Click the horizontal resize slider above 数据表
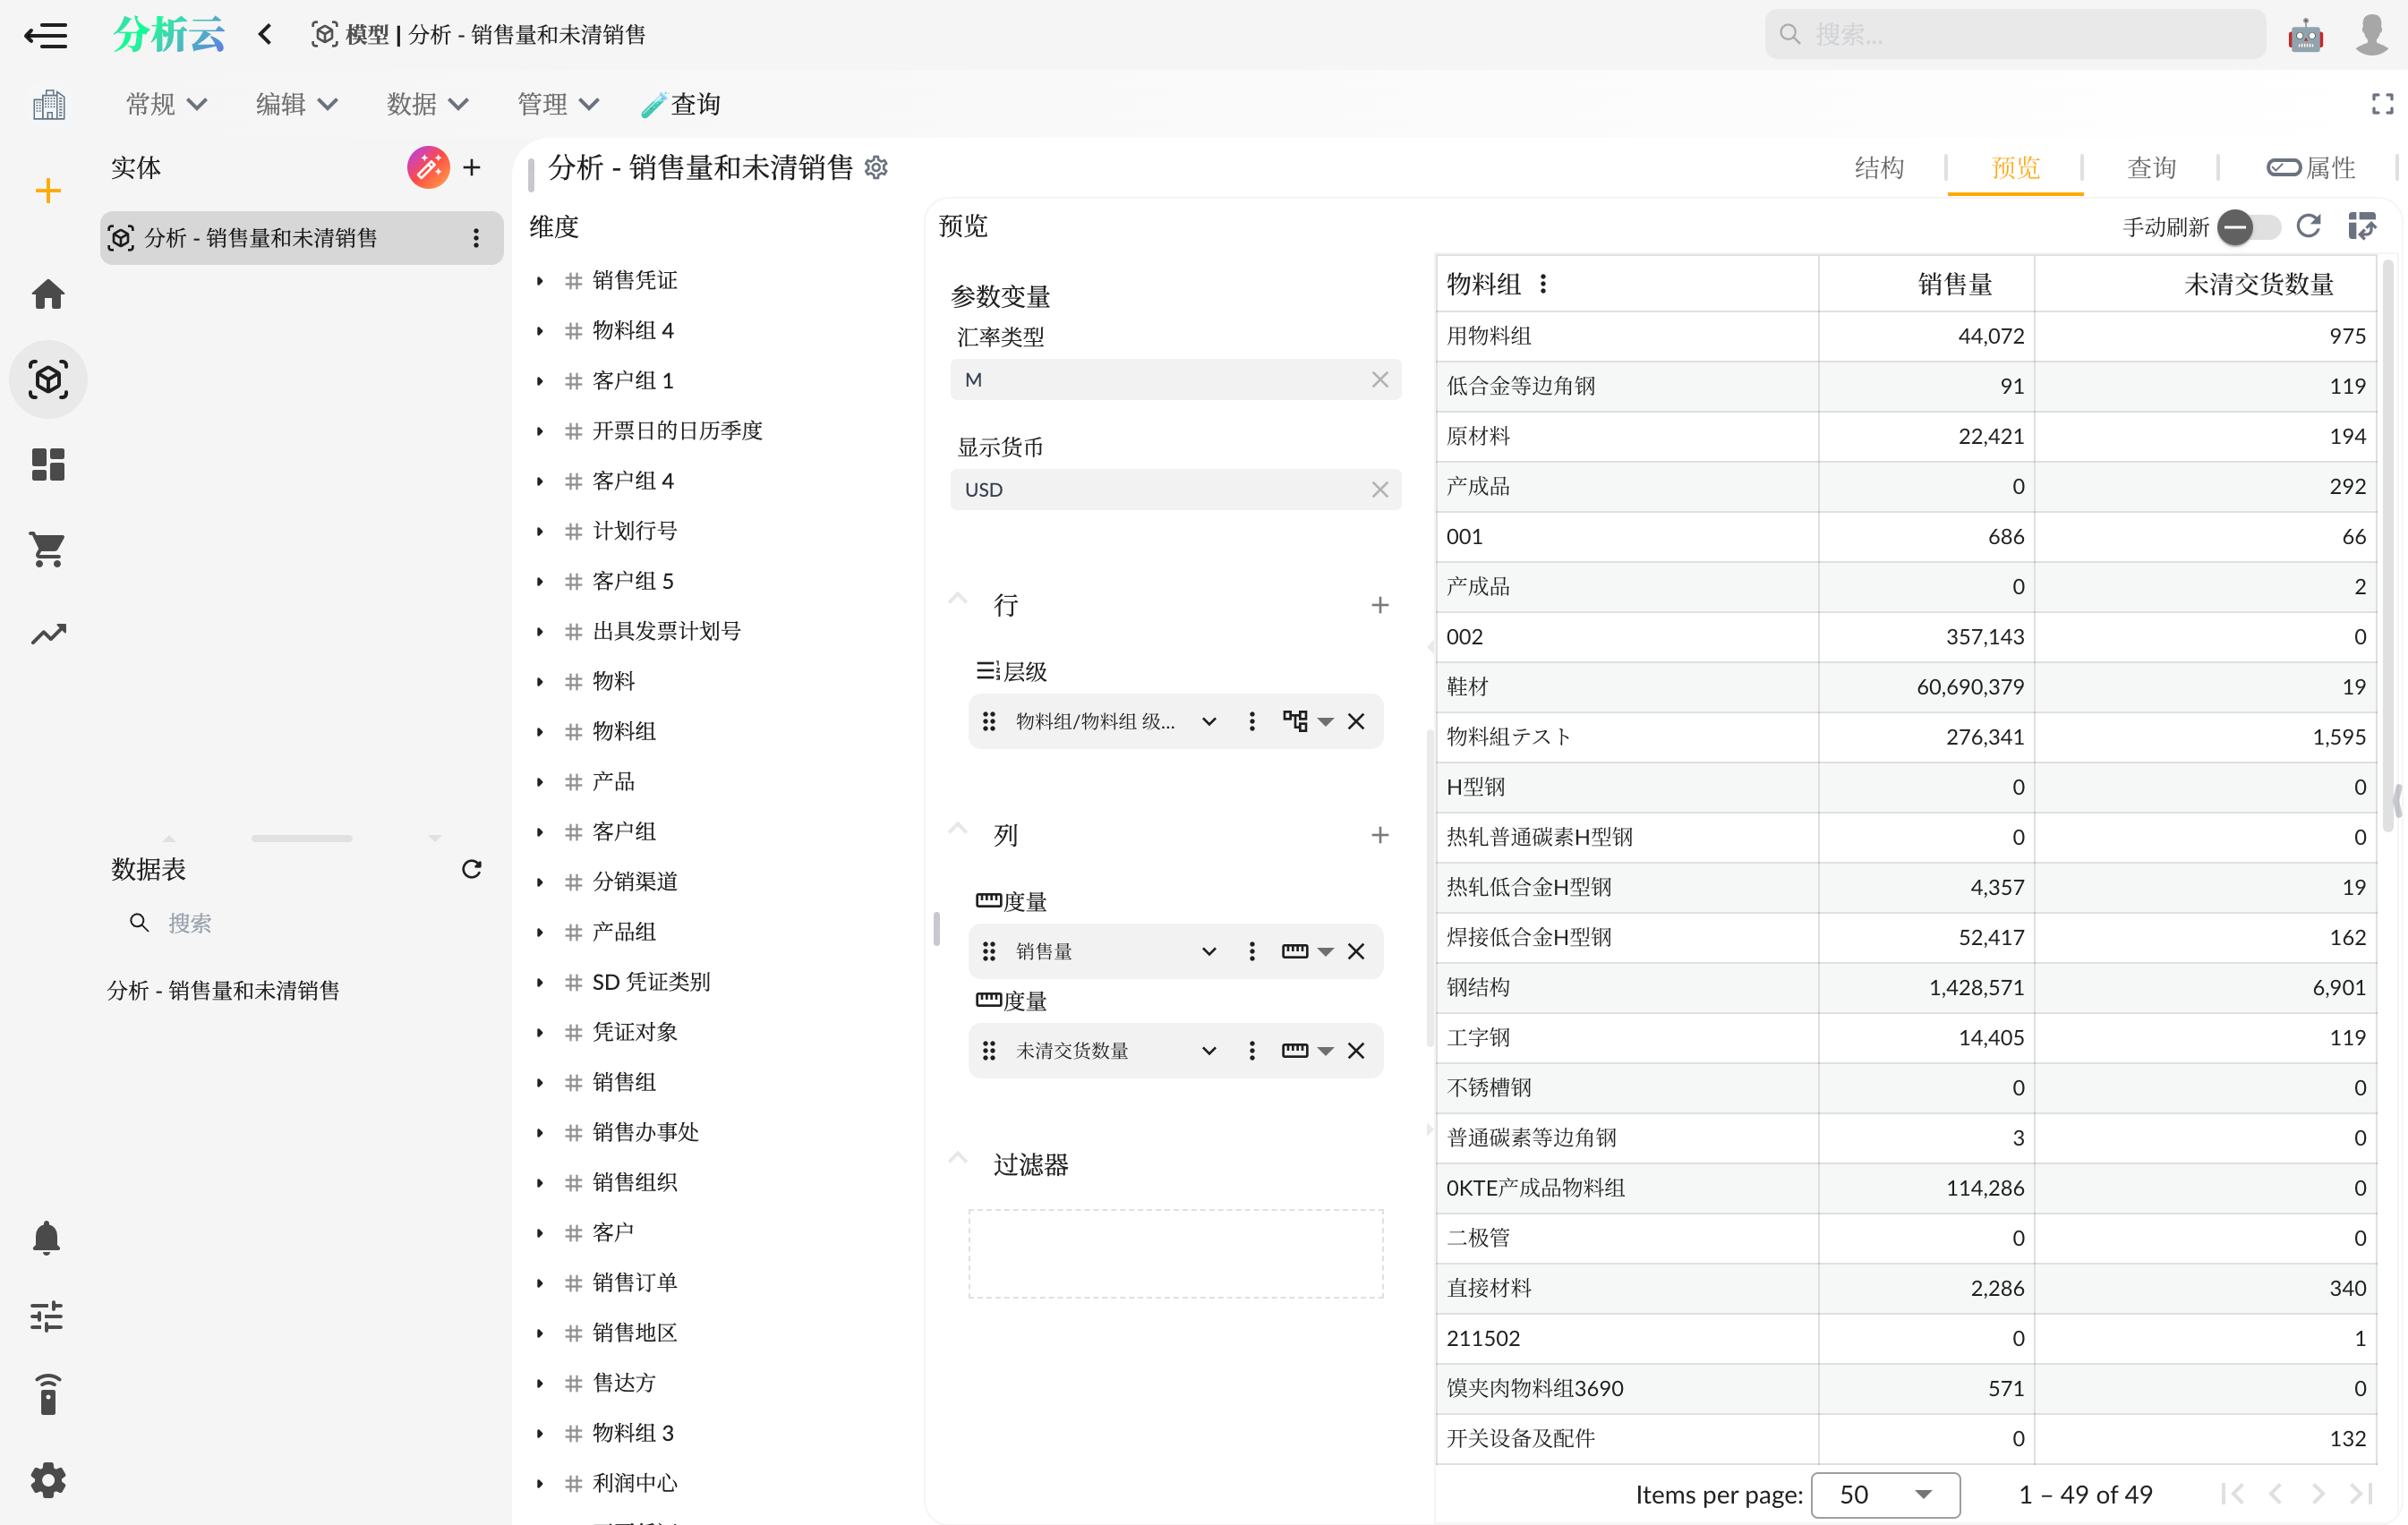The width and height of the screenshot is (2408, 1525). pos(301,838)
